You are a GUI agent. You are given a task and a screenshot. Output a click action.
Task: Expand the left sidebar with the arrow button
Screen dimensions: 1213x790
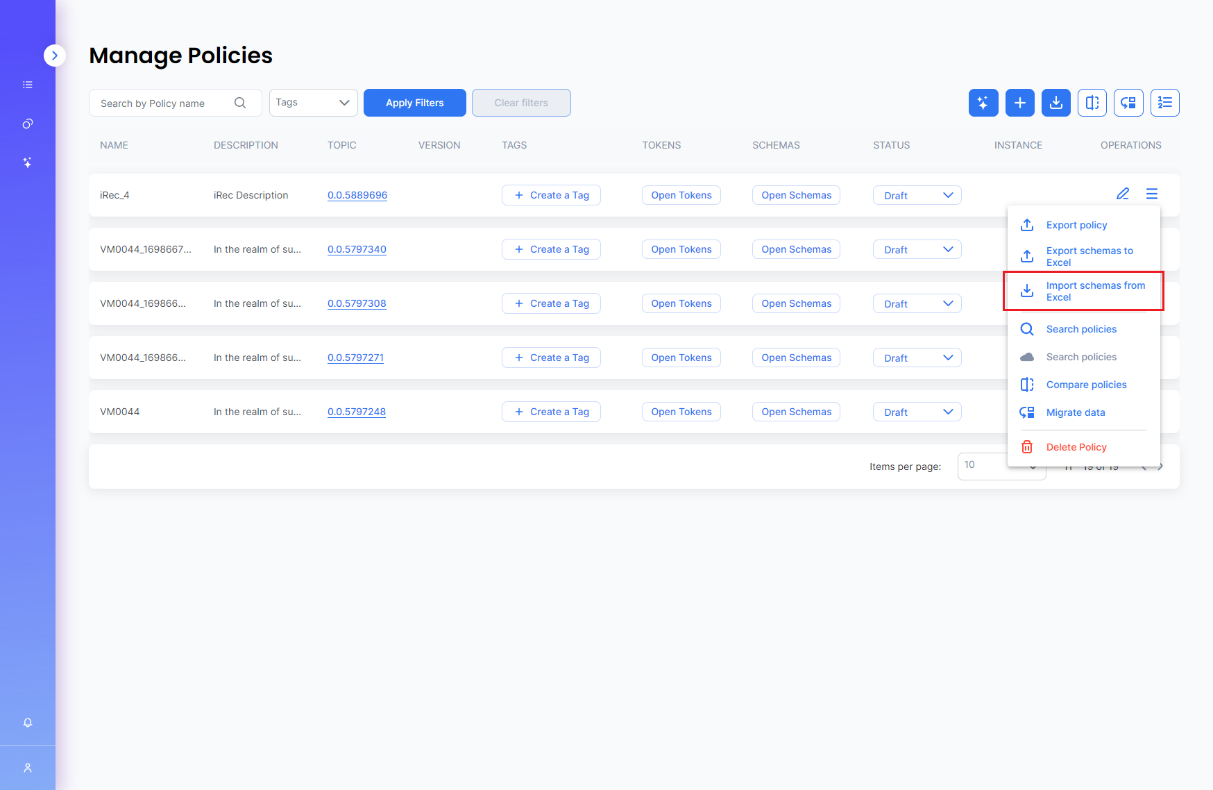tap(55, 56)
